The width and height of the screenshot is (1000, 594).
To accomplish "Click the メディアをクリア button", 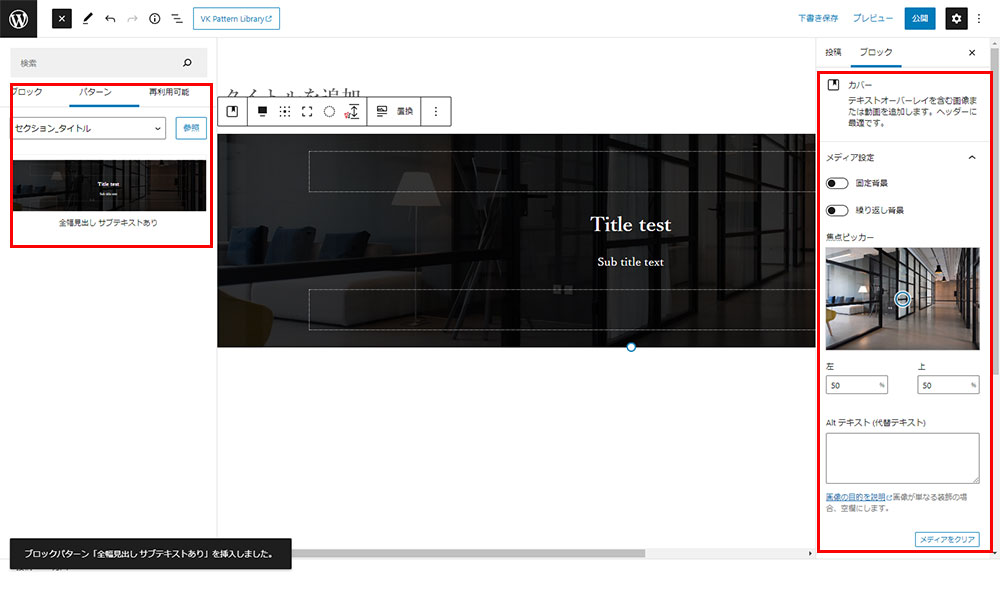I will (946, 540).
